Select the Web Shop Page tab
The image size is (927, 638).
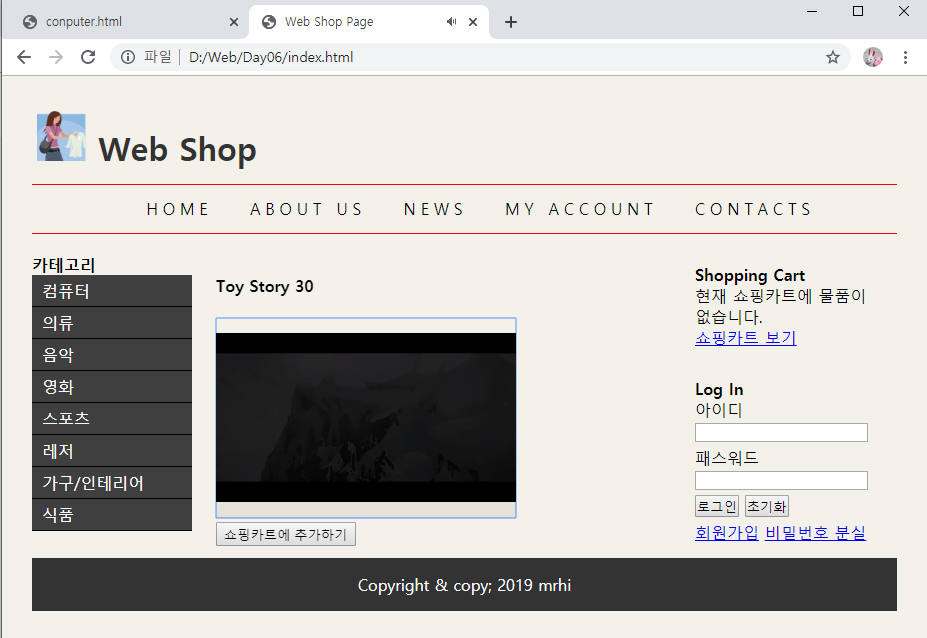pyautogui.click(x=355, y=22)
